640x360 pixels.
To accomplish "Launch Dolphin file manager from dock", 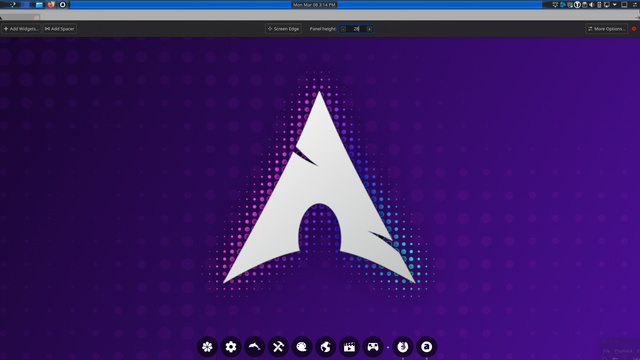I will (255, 347).
